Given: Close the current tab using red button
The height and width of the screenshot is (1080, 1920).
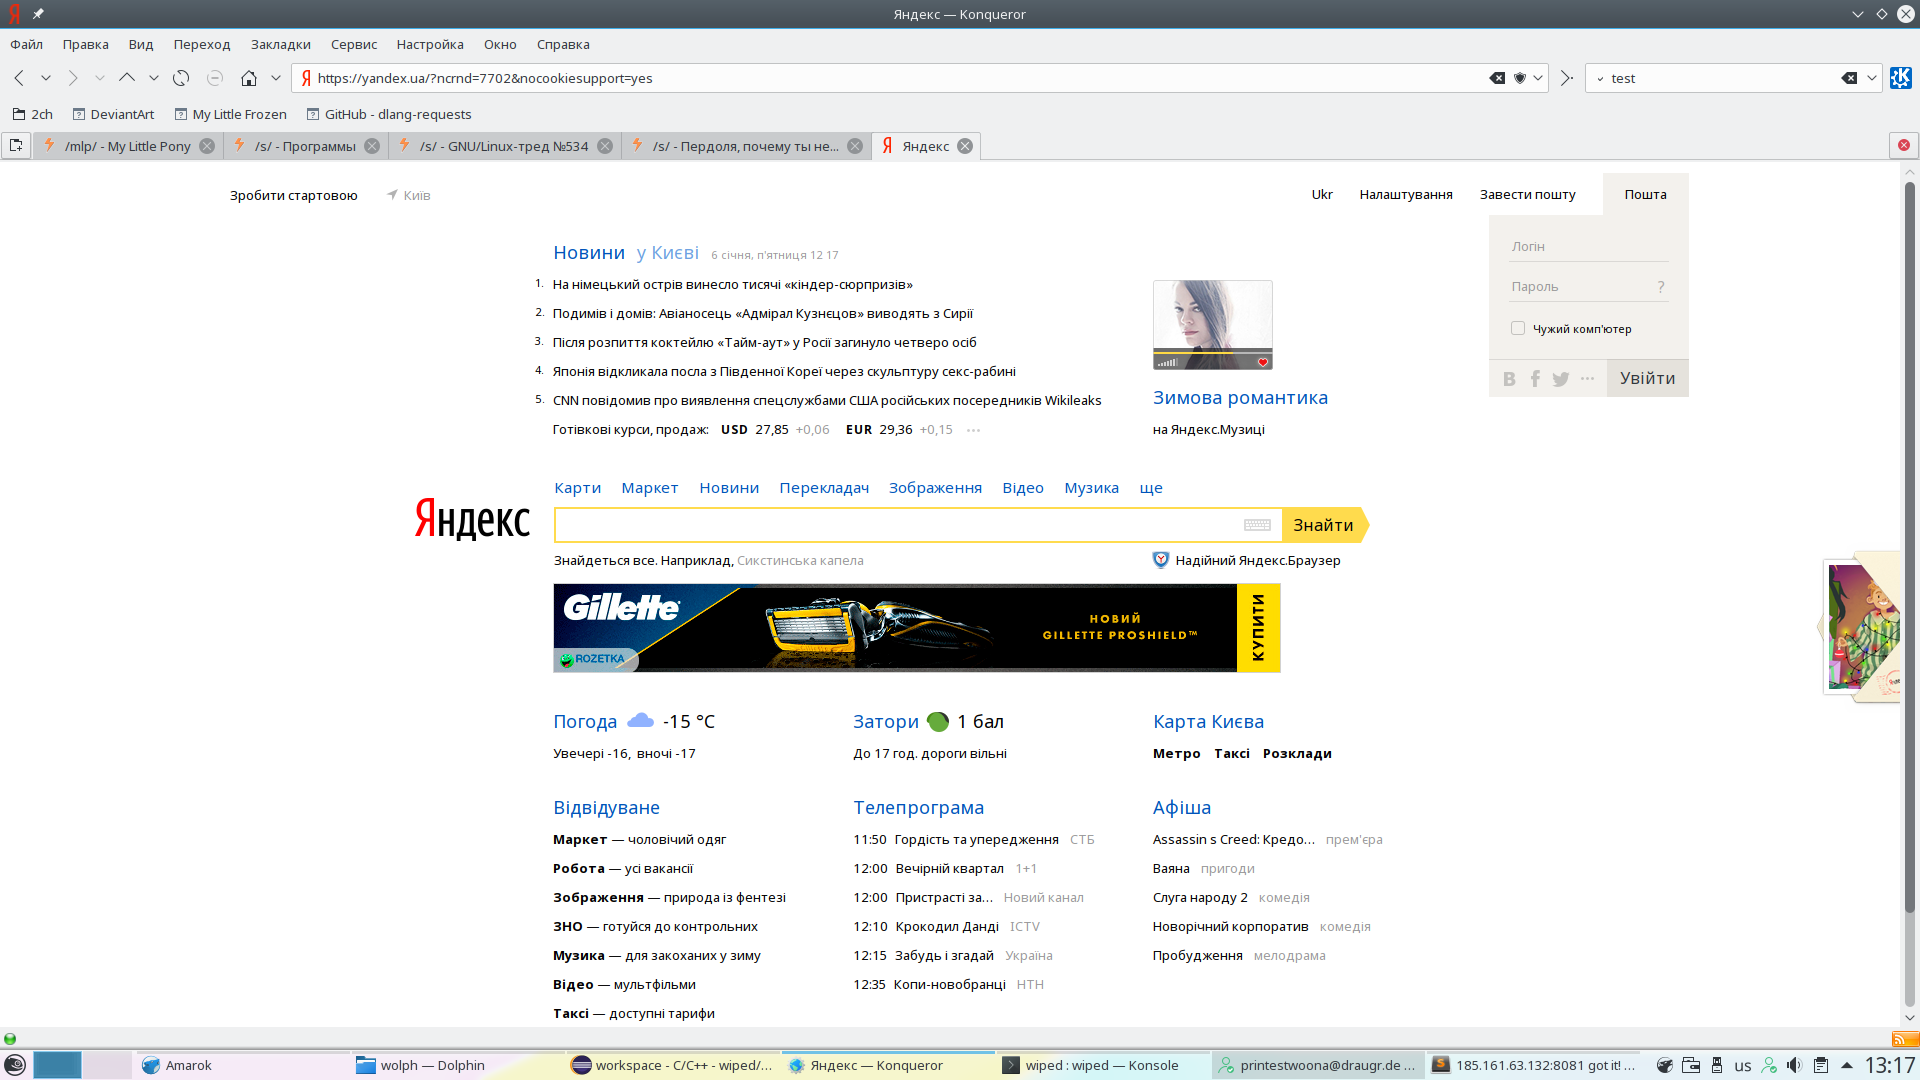Looking at the screenshot, I should pos(1904,146).
